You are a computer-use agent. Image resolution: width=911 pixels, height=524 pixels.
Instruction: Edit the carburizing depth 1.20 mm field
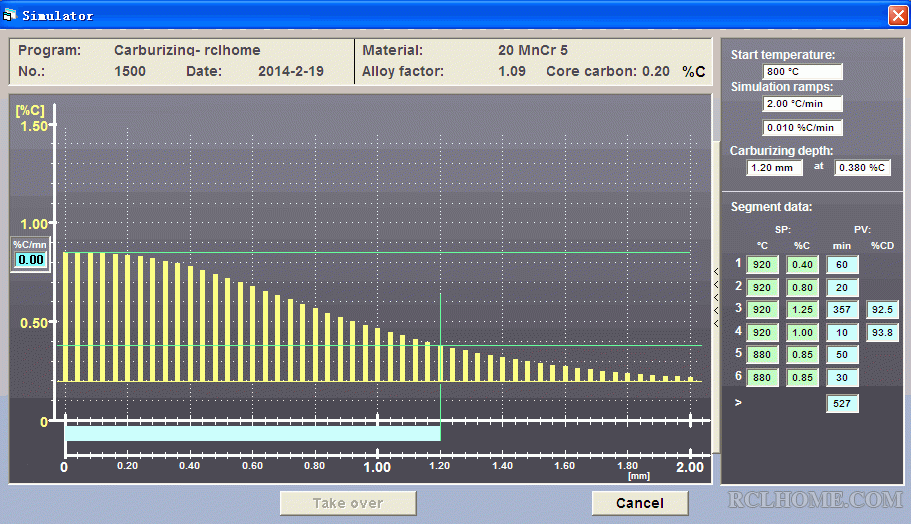pos(774,167)
